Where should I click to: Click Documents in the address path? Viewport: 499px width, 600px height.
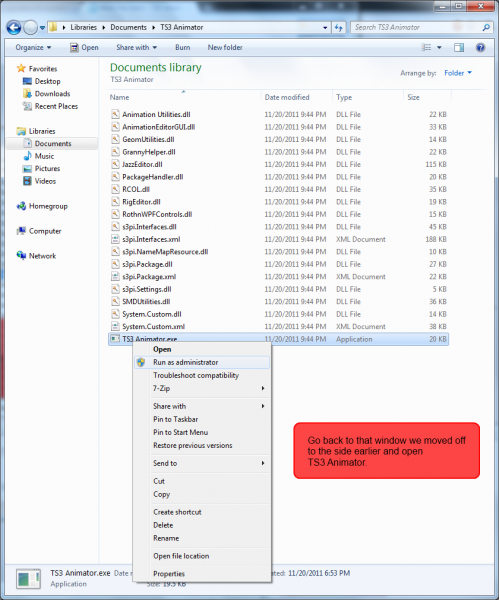[x=129, y=27]
